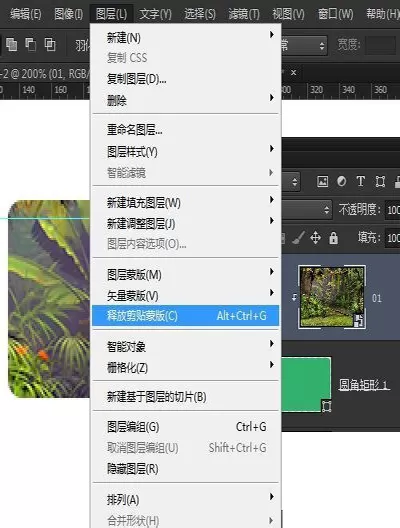
Task: Open the 窗口(W) menu
Action: point(336,14)
